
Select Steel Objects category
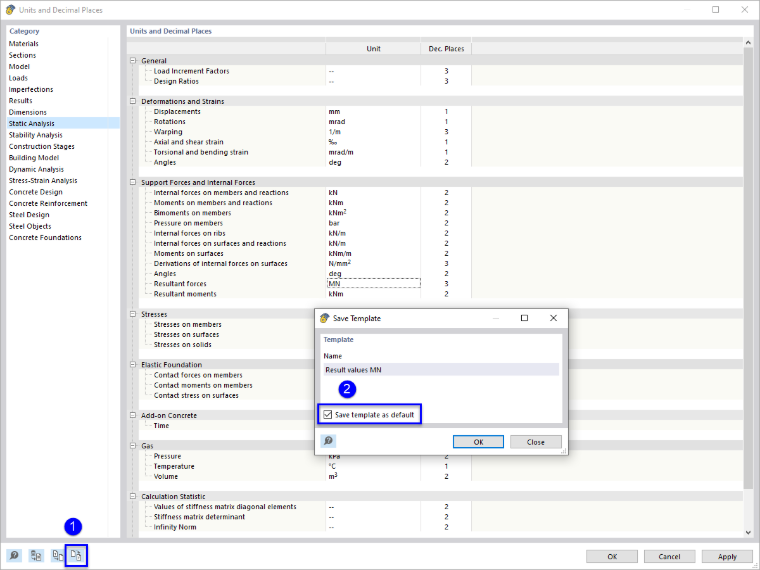(30, 226)
